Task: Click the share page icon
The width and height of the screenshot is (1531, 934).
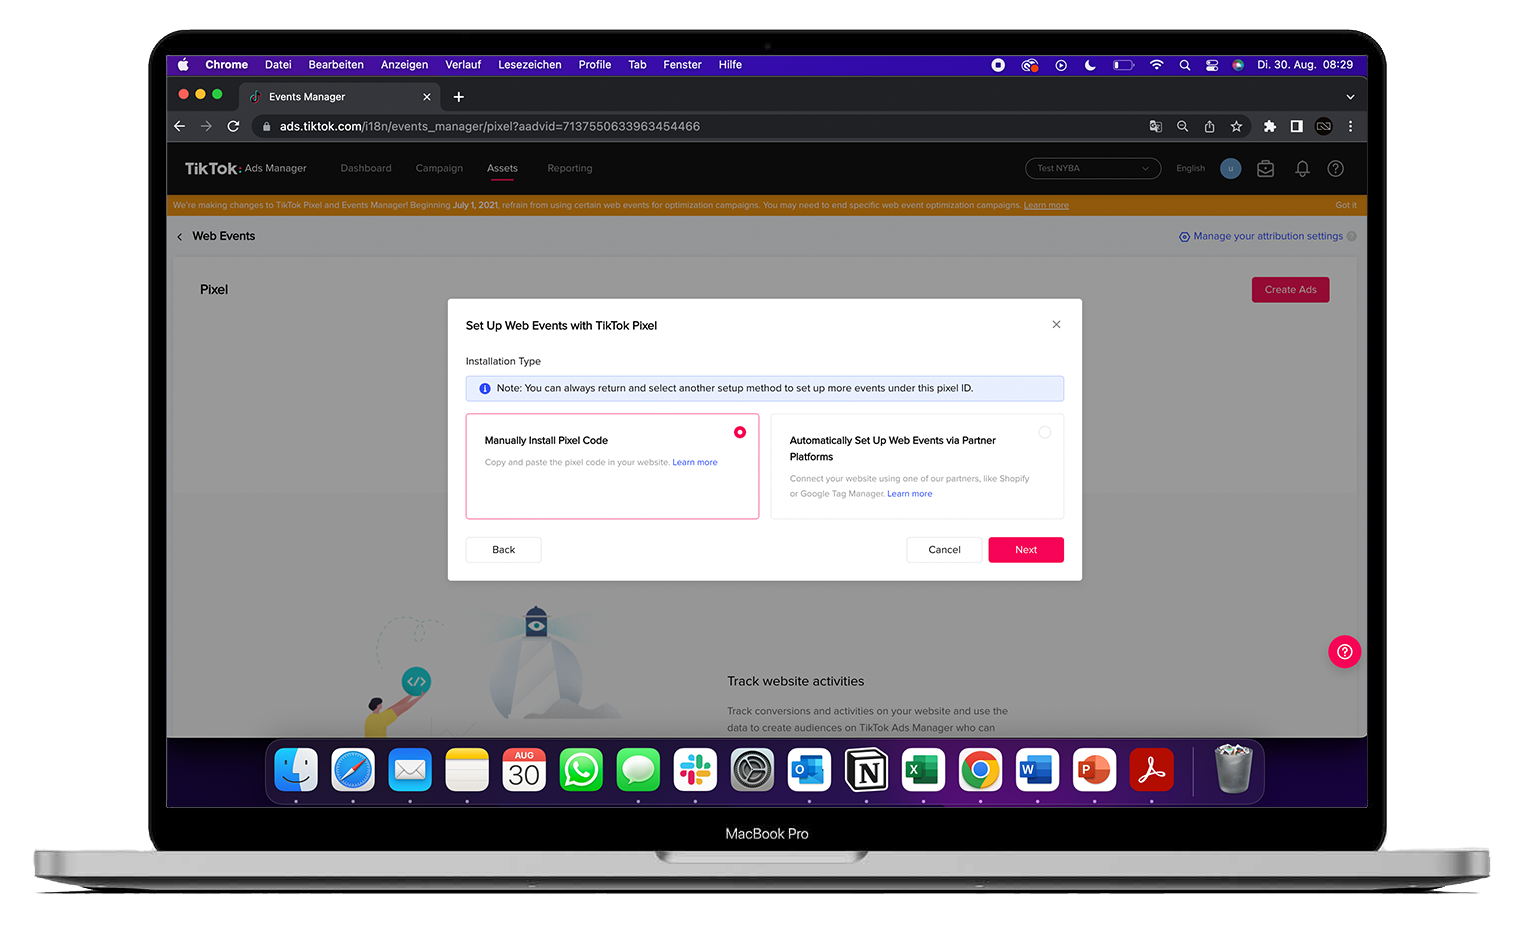Action: tap(1210, 126)
